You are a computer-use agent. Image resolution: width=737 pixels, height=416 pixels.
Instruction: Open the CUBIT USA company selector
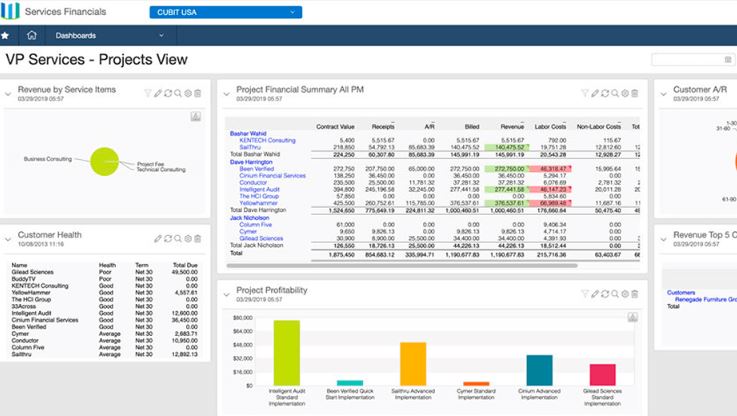[226, 12]
